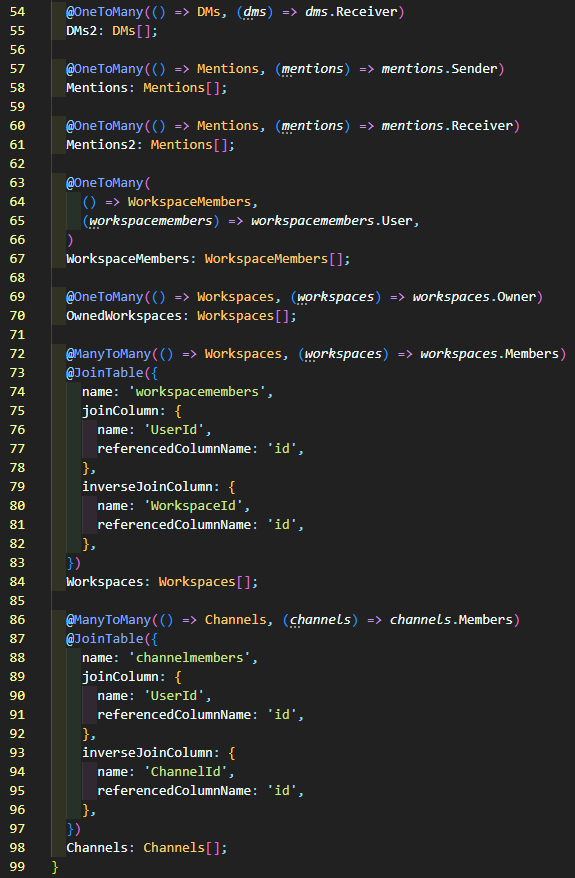The image size is (575, 878).
Task: Click 'UserId' string on line 90
Action: coord(174,697)
